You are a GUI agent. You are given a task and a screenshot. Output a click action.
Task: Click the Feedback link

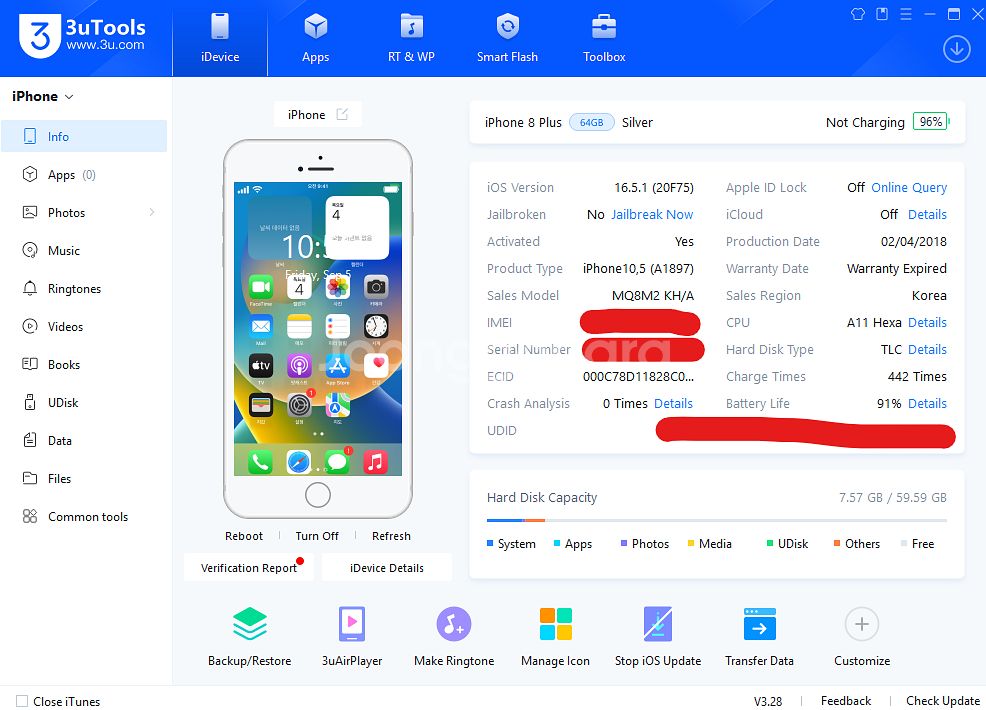pos(846,701)
